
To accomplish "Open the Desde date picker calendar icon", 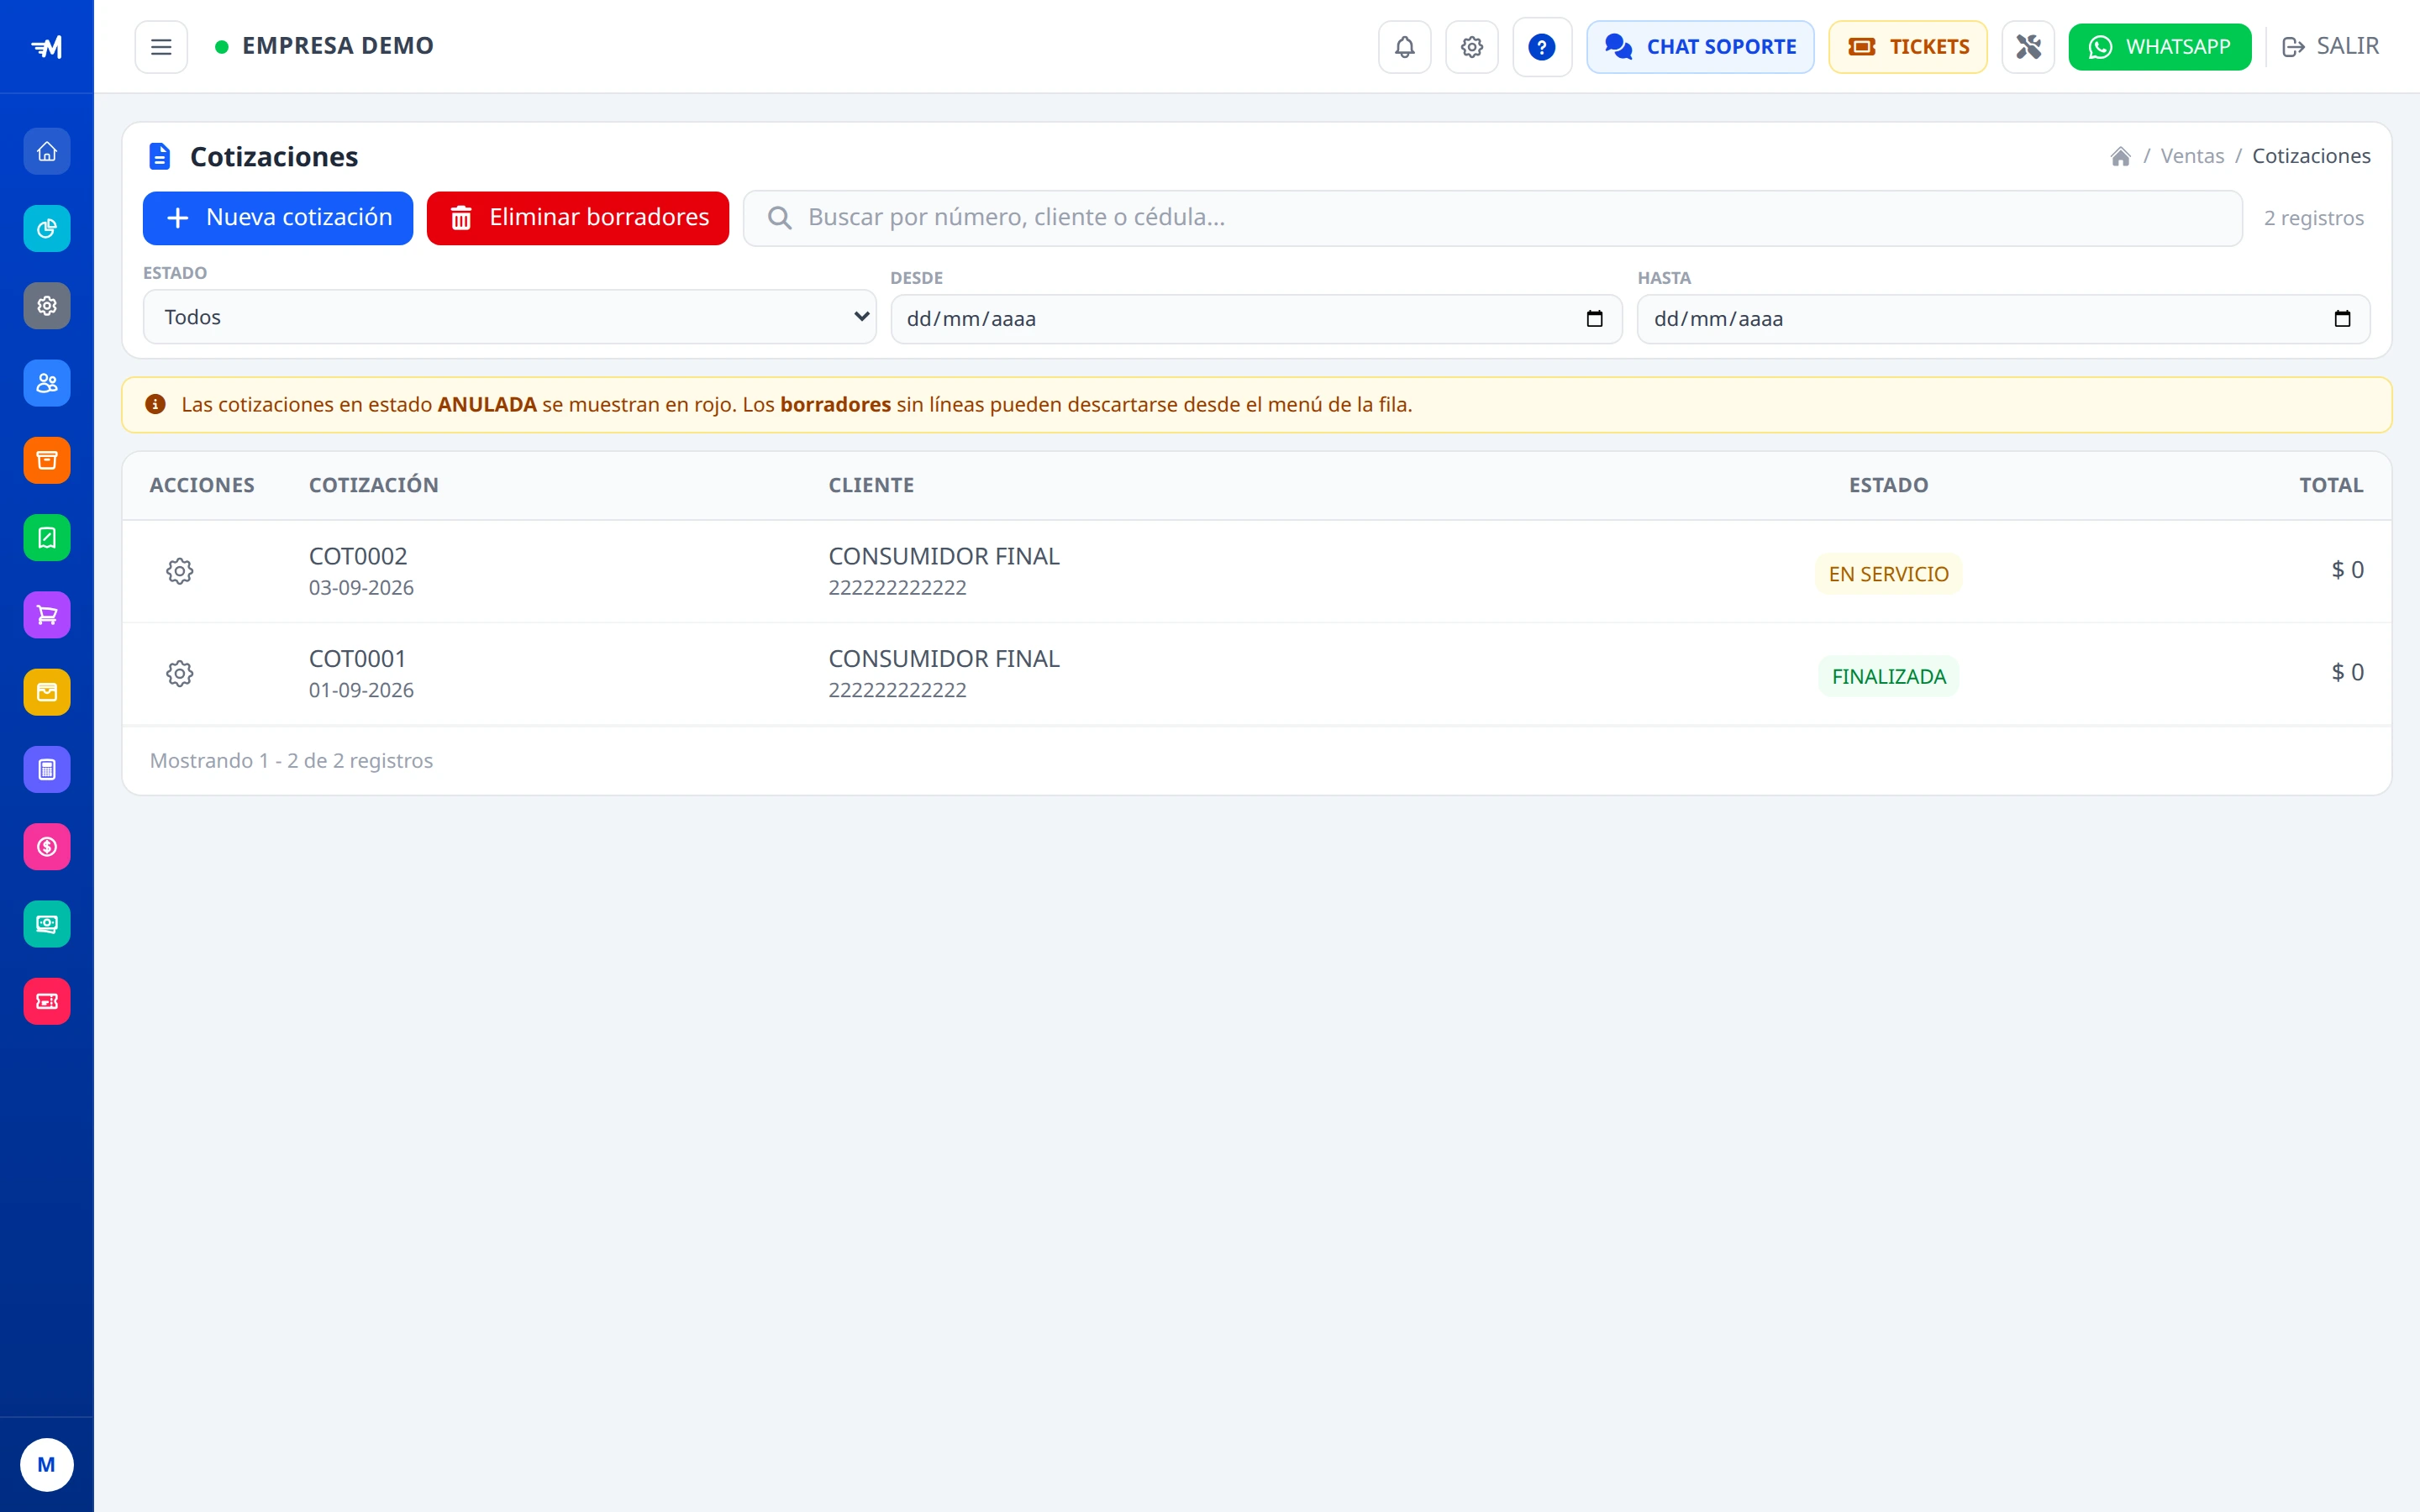I will coord(1594,319).
